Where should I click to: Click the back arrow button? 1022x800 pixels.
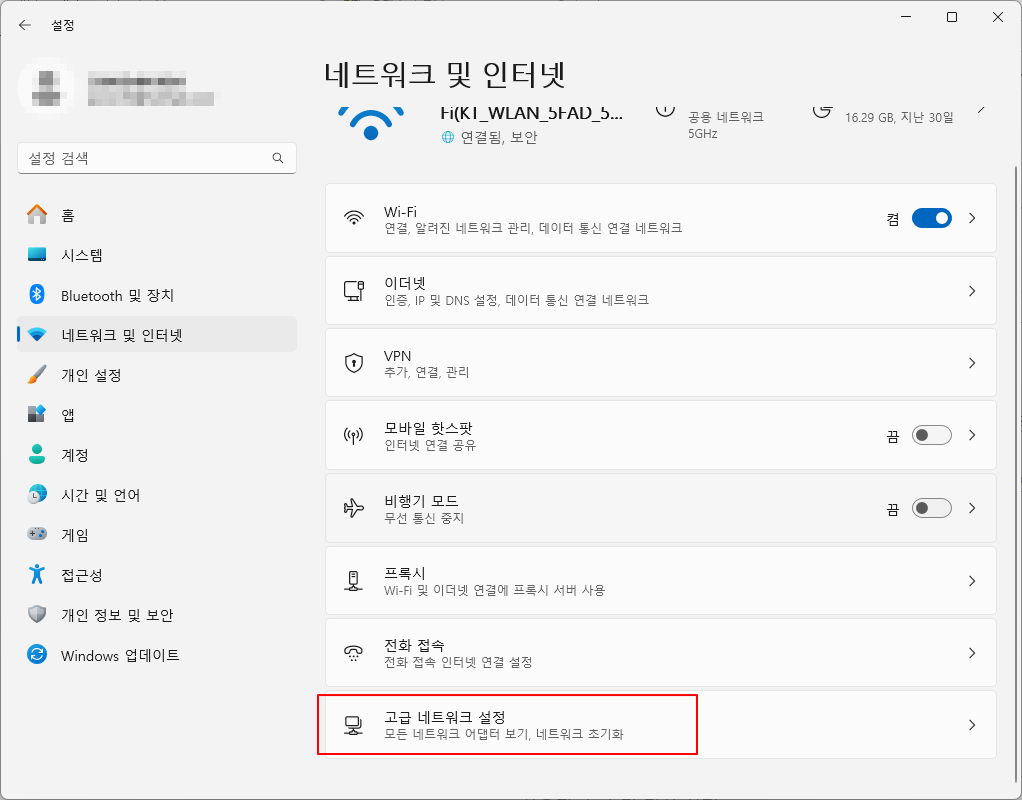pos(23,24)
